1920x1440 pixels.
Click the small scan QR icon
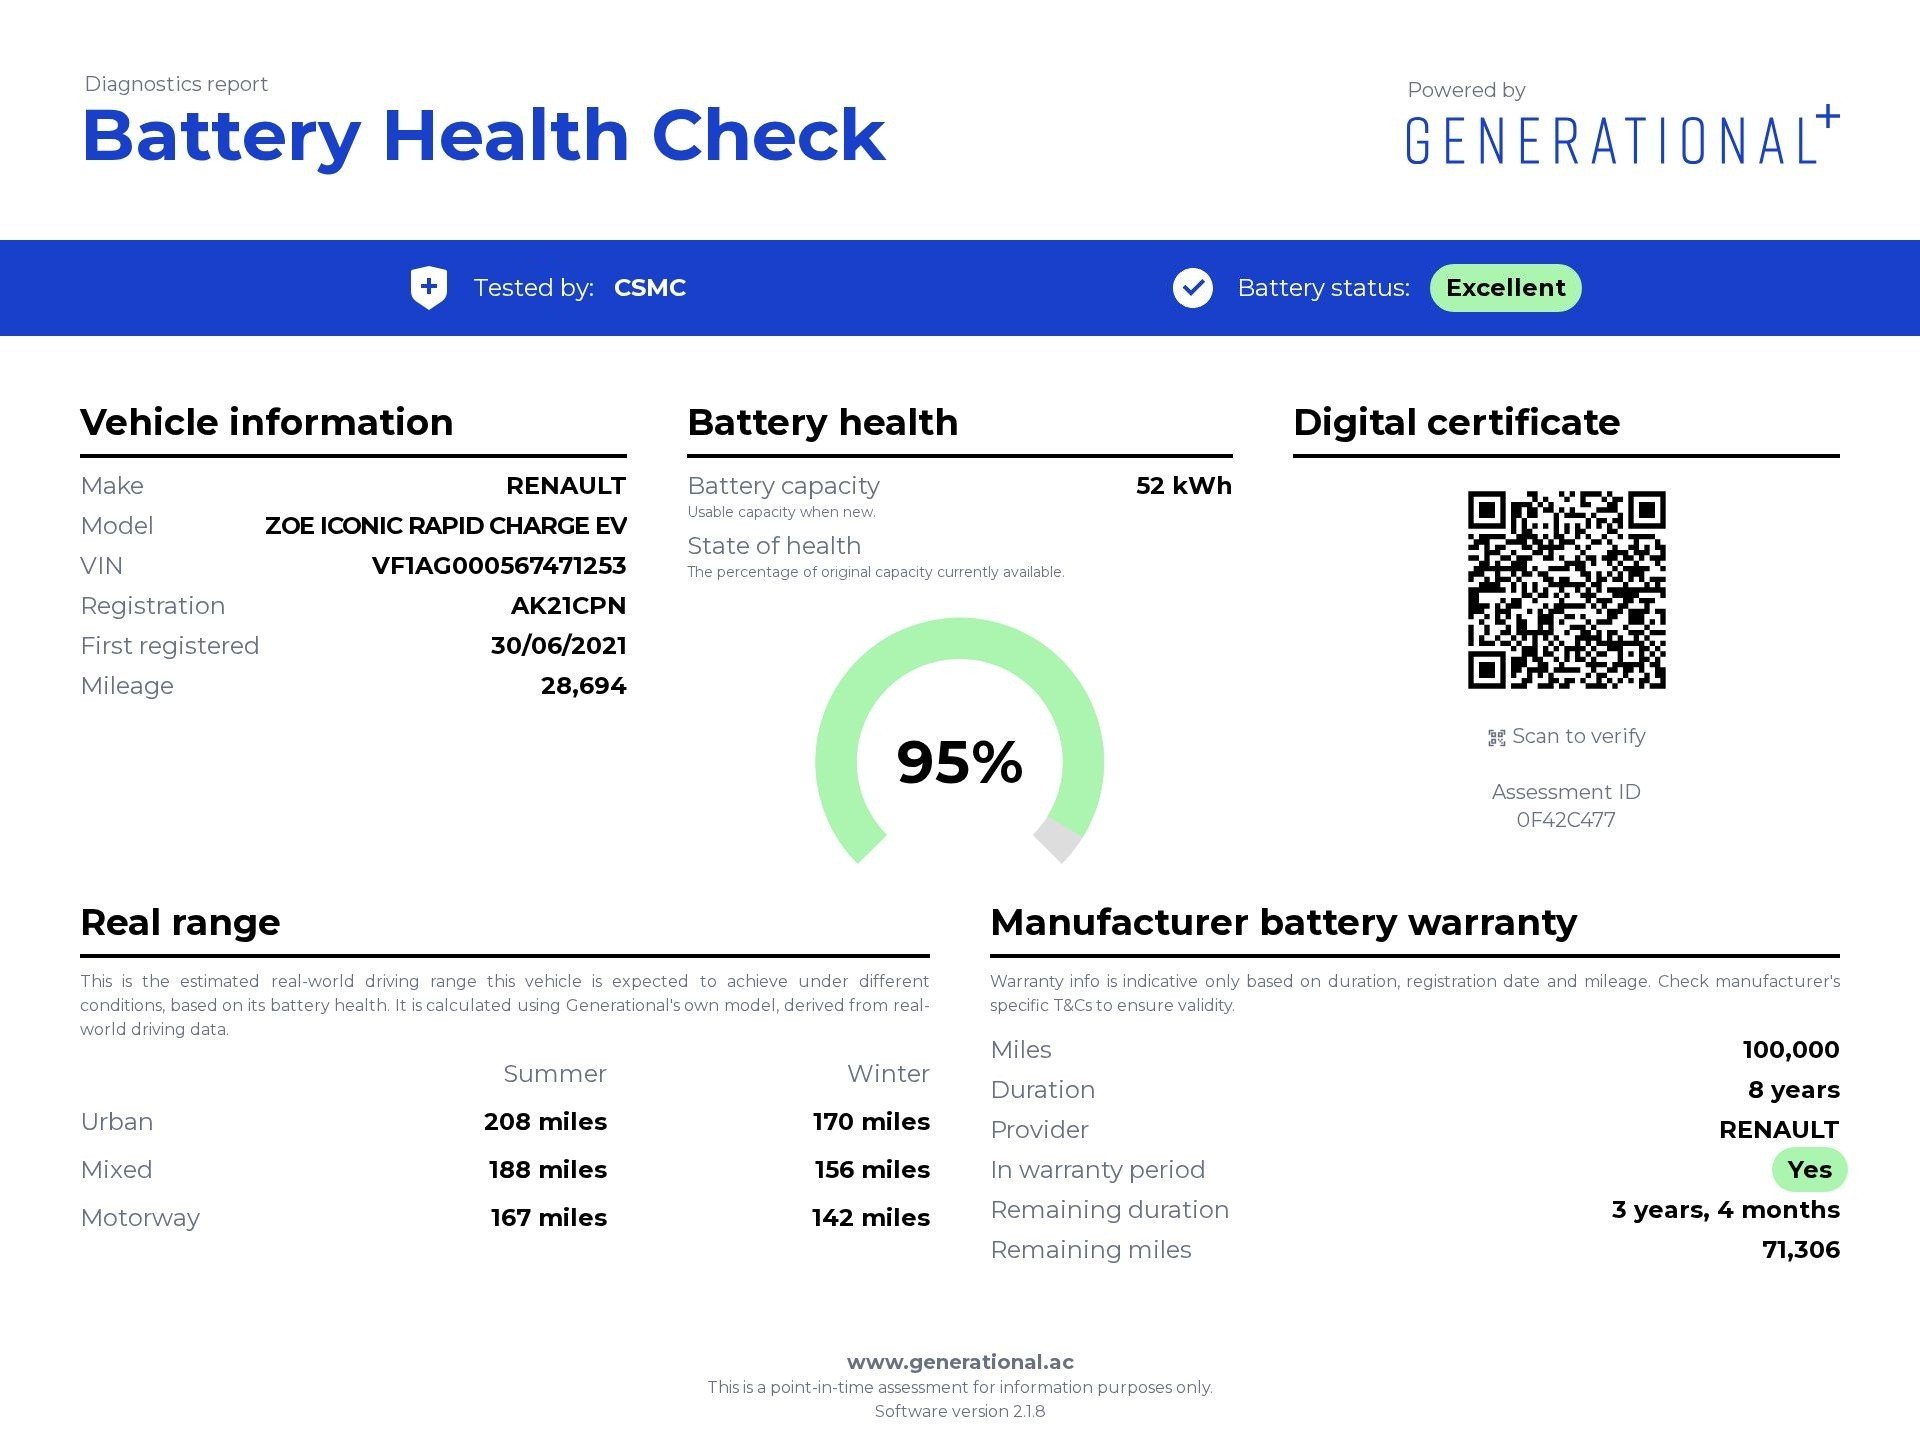(x=1496, y=738)
